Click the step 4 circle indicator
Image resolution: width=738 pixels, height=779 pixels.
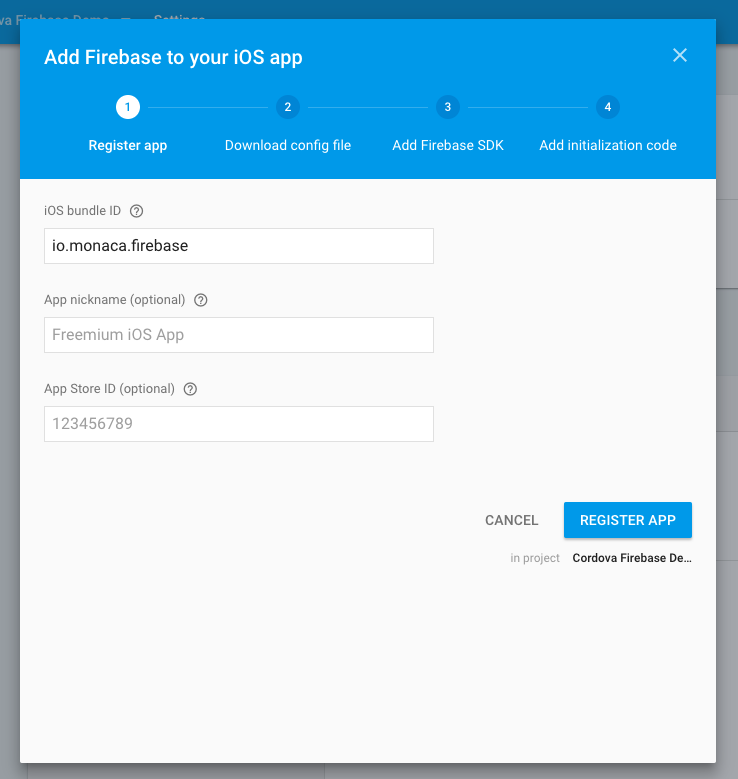point(608,107)
